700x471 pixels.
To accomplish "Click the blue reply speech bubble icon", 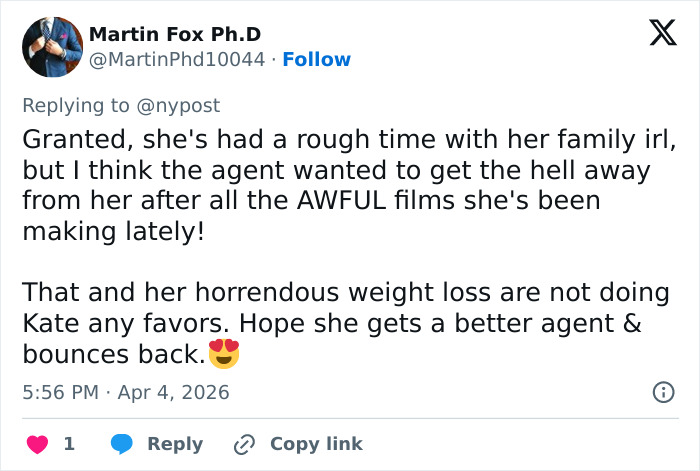I will [x=122, y=444].
